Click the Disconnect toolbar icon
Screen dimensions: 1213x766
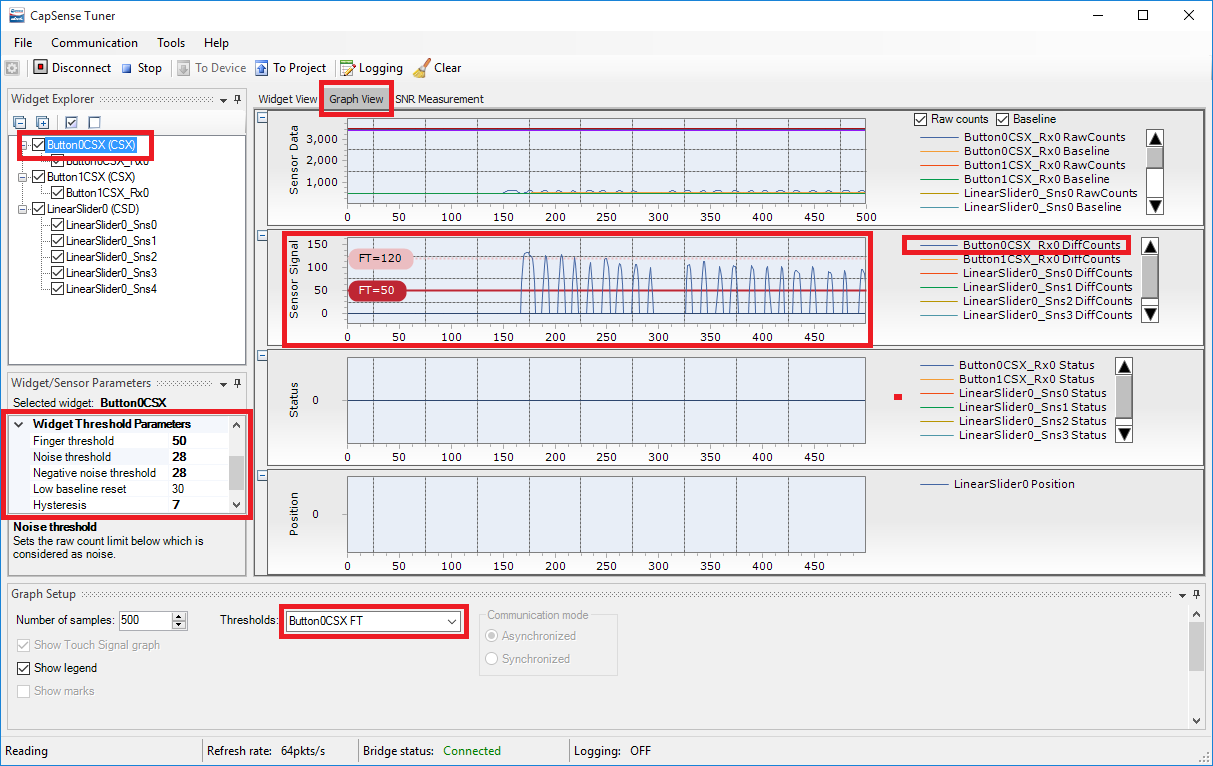coord(41,68)
